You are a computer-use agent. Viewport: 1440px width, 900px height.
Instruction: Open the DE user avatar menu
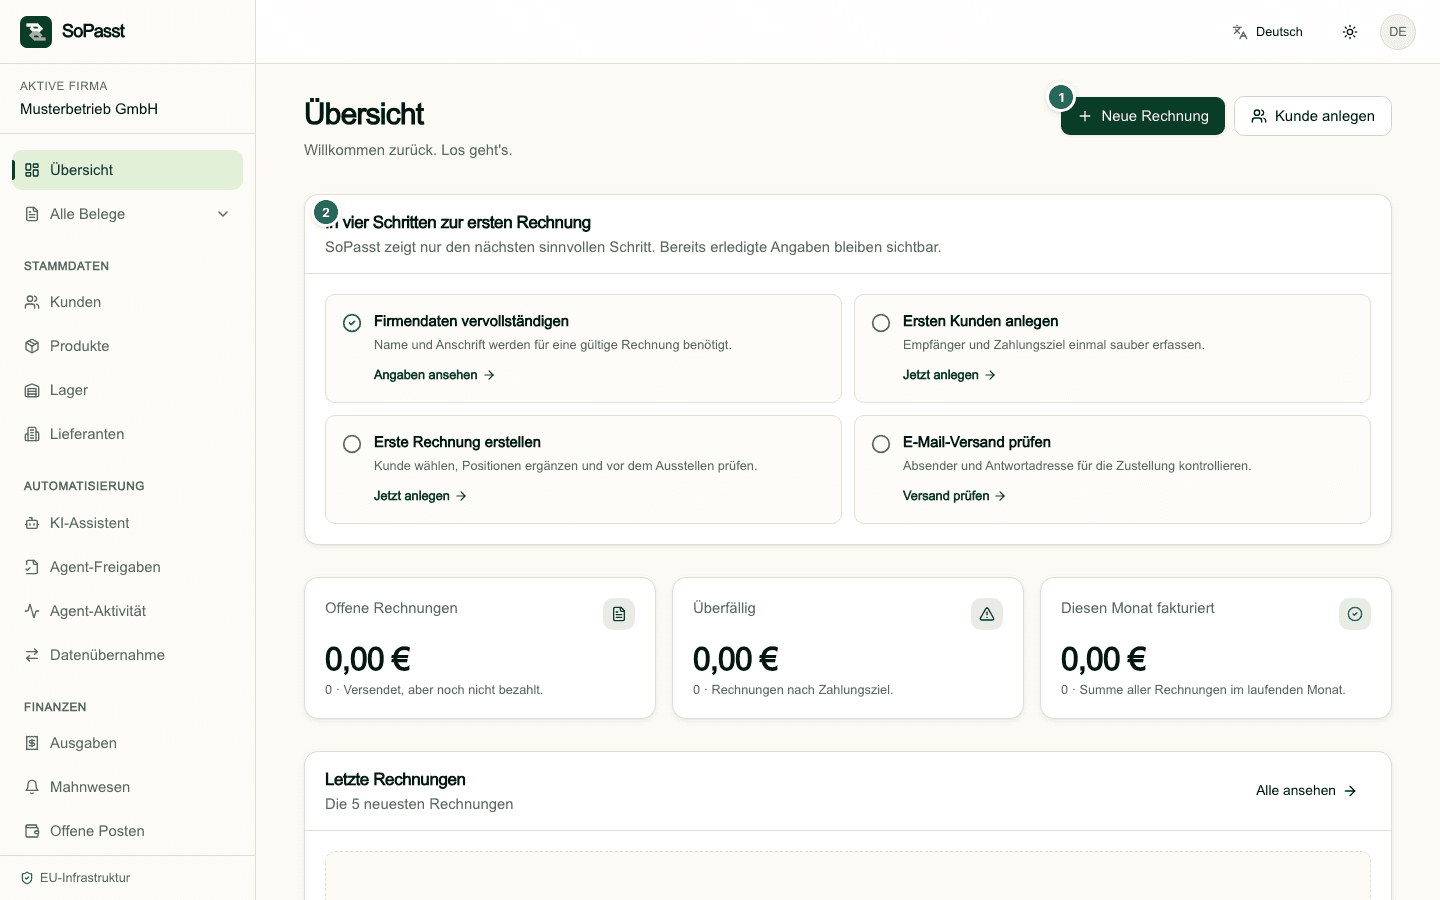coord(1398,32)
